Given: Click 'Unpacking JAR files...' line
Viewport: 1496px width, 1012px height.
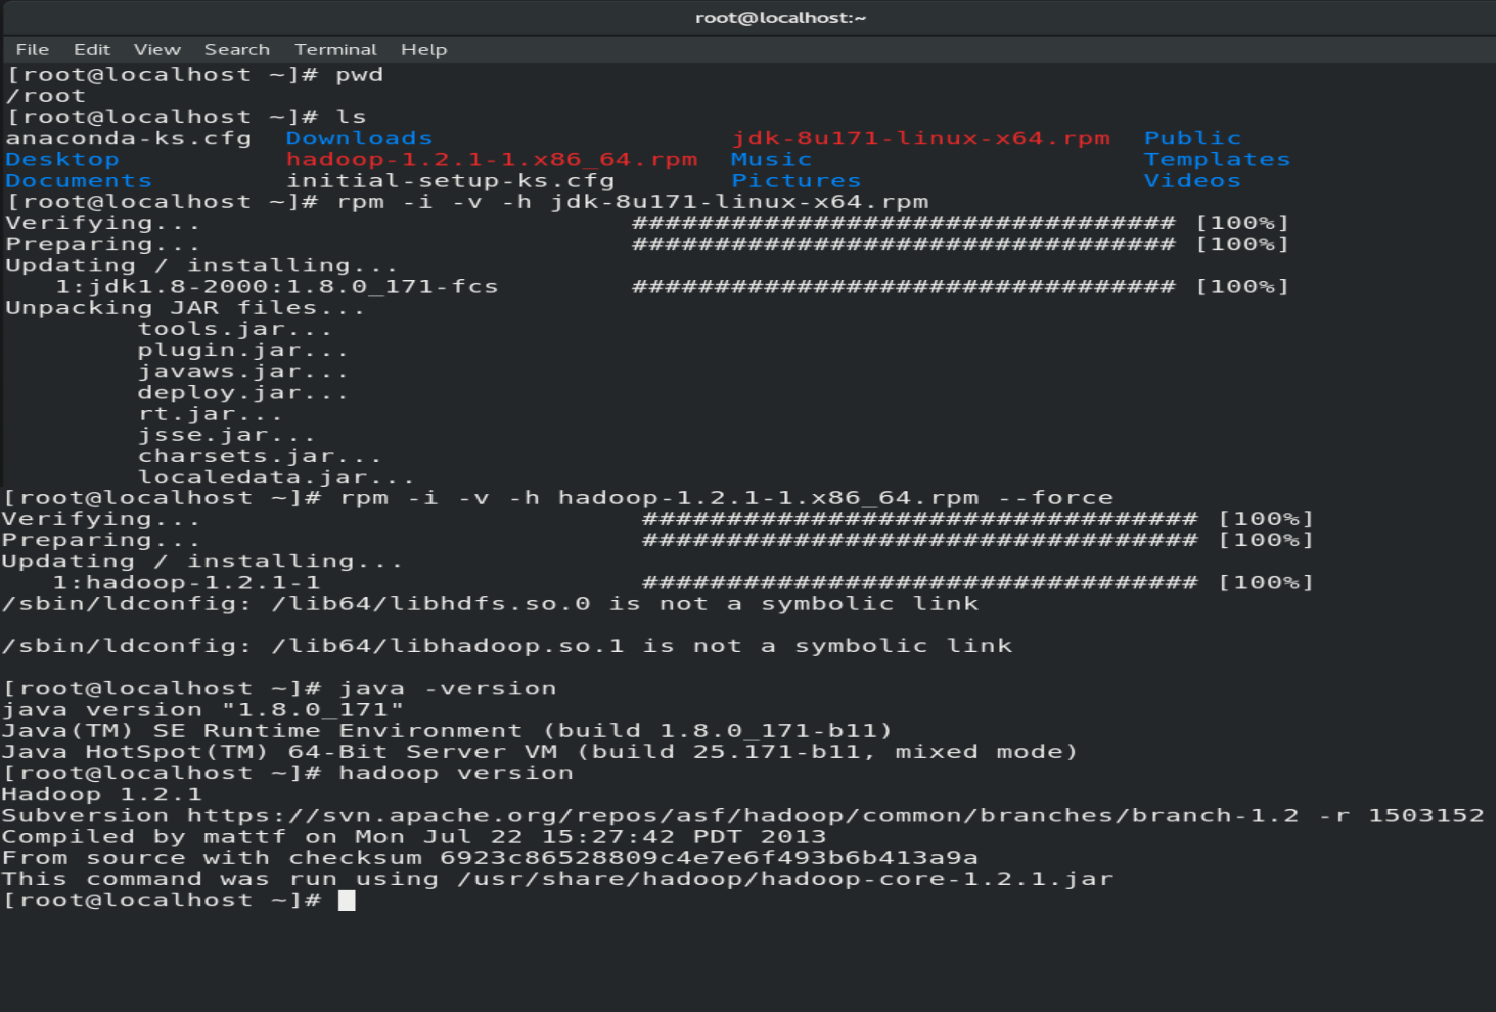Looking at the screenshot, I should pyautogui.click(x=185, y=308).
